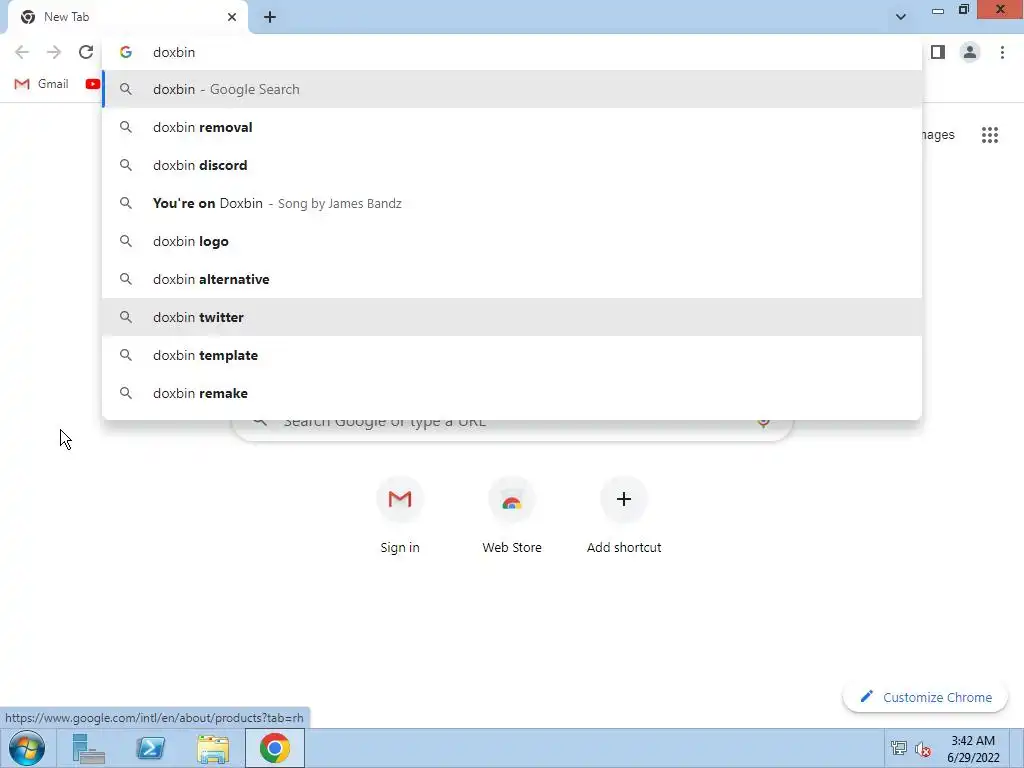The image size is (1024, 768).
Task: Open Server Manager from the taskbar
Action: [89, 748]
